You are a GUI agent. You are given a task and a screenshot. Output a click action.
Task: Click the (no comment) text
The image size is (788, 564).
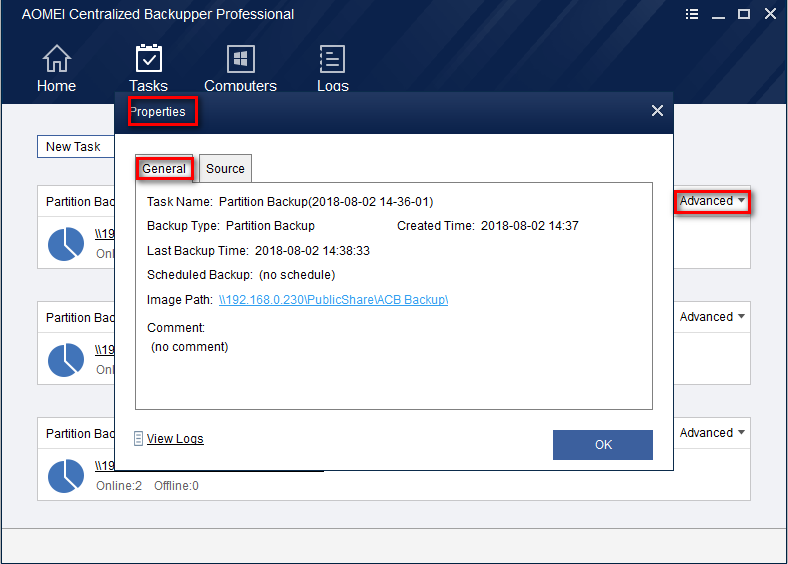click(189, 347)
